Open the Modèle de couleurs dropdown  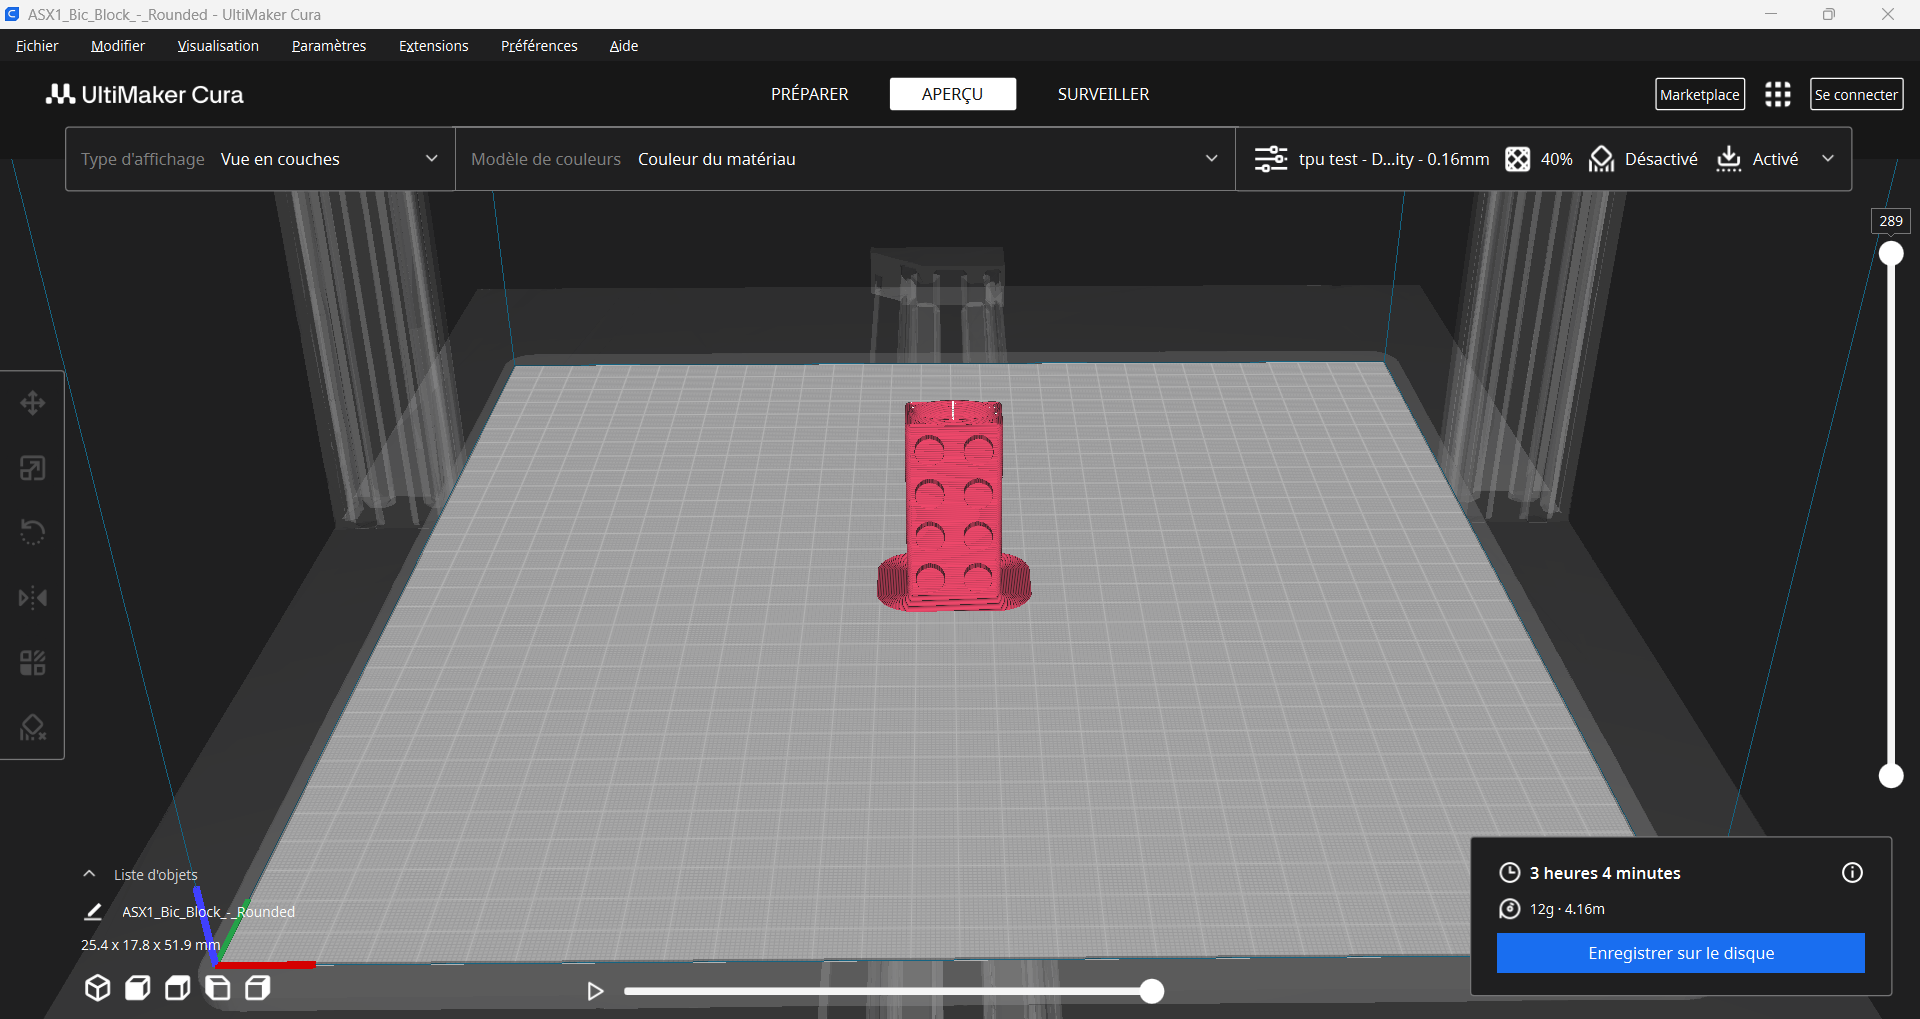(x=845, y=159)
